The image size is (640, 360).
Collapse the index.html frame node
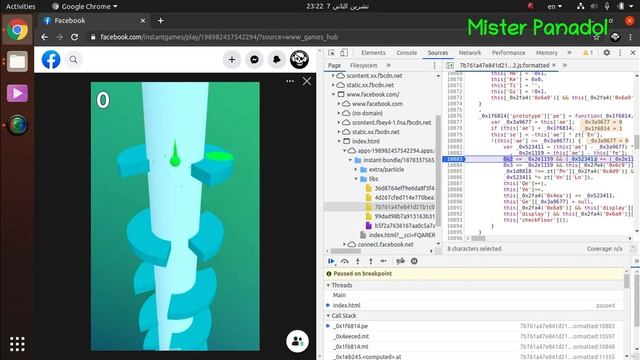[x=339, y=141]
